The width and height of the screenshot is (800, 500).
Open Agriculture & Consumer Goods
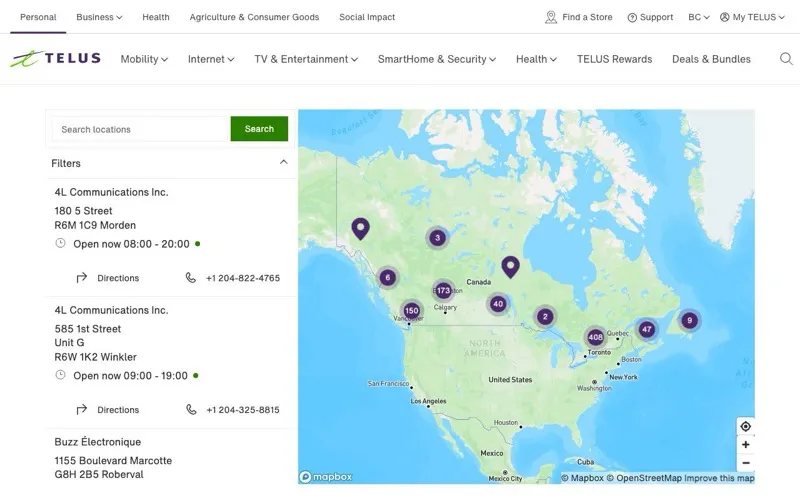point(254,17)
